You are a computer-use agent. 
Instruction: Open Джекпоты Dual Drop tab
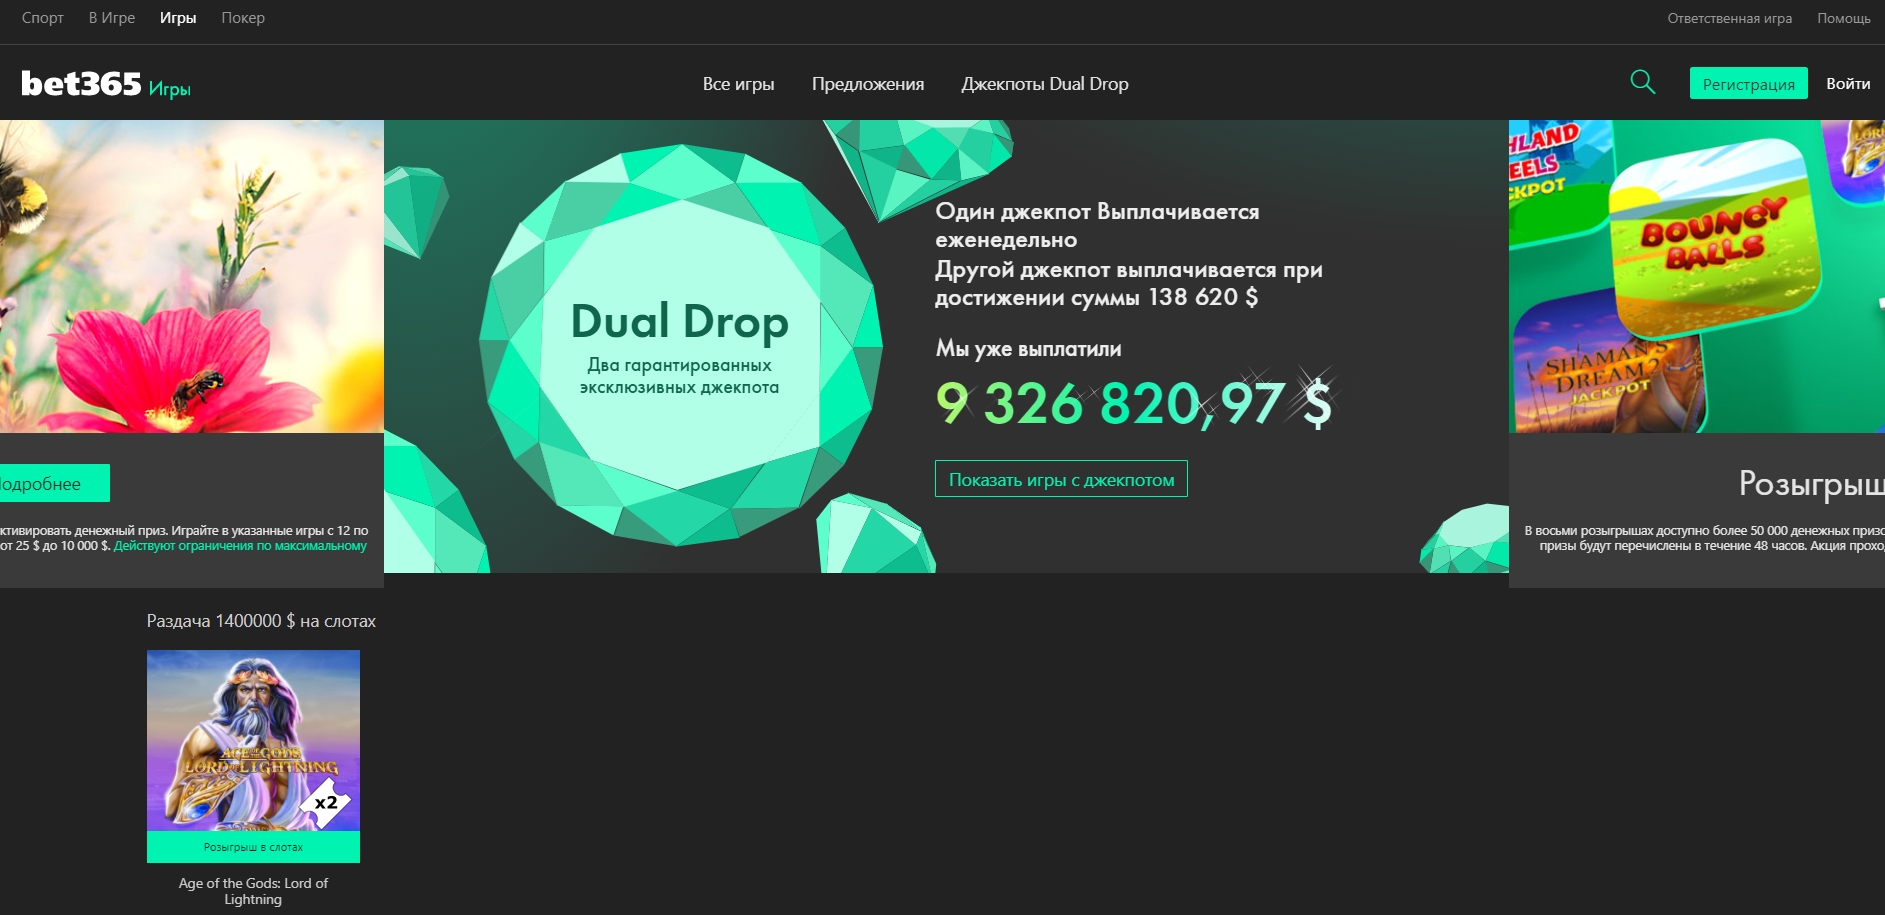pos(1045,84)
